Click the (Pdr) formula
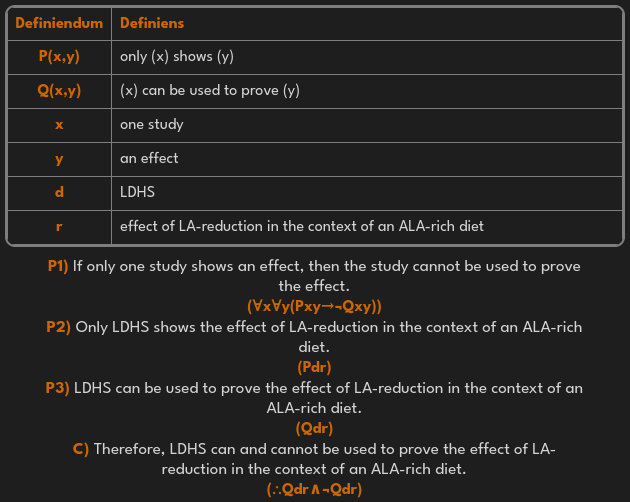The height and width of the screenshot is (502, 630). click(314, 367)
